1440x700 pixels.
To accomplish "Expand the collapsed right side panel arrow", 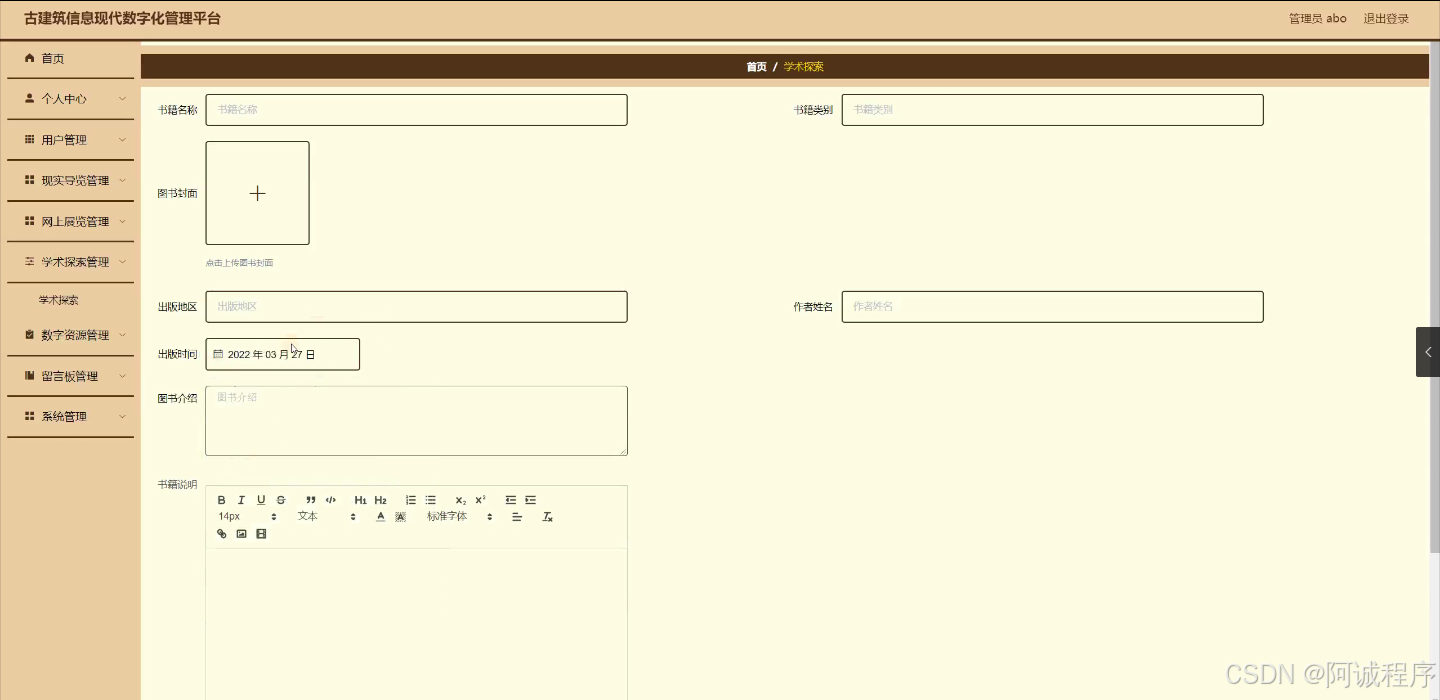I will coord(1428,352).
